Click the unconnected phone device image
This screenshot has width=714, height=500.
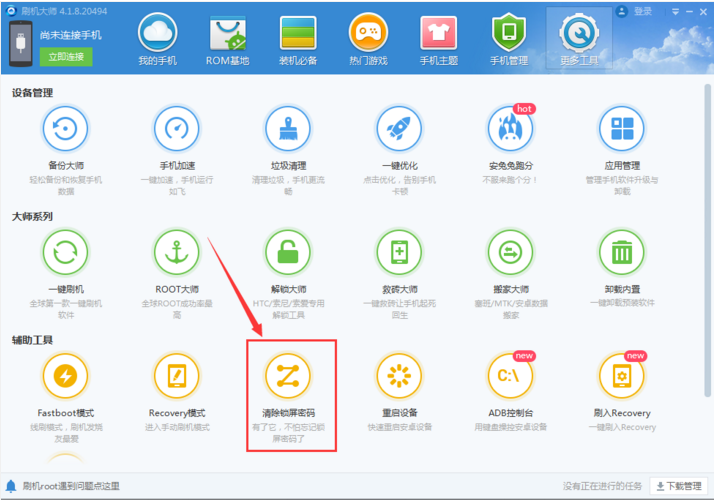click(x=20, y=44)
